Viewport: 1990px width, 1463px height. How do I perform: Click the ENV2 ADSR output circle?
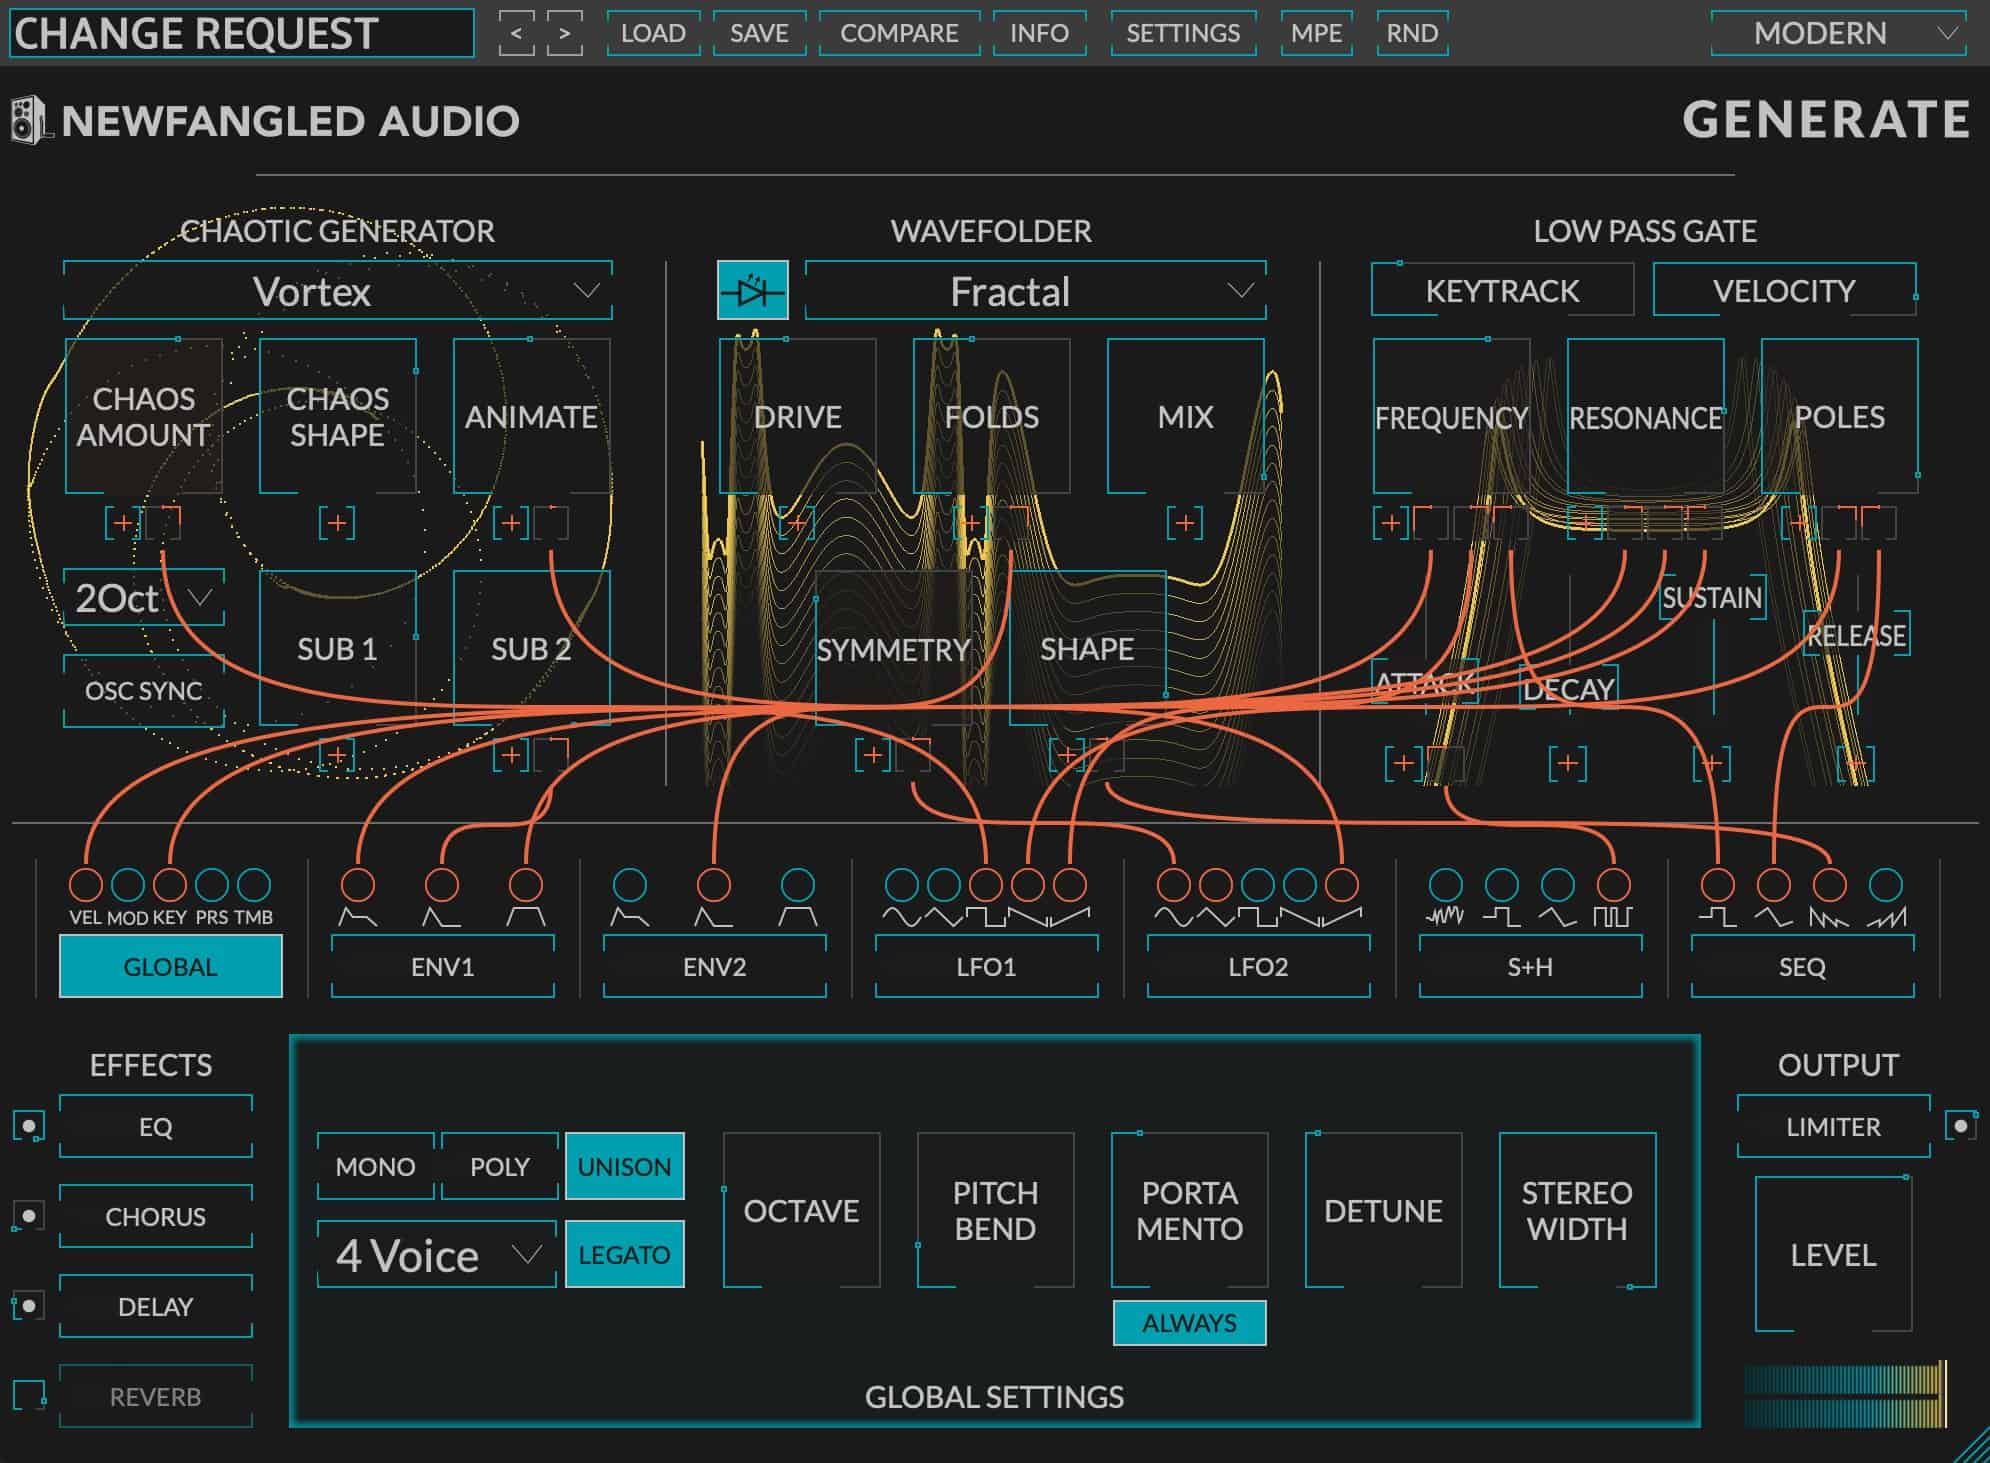pyautogui.click(x=630, y=885)
